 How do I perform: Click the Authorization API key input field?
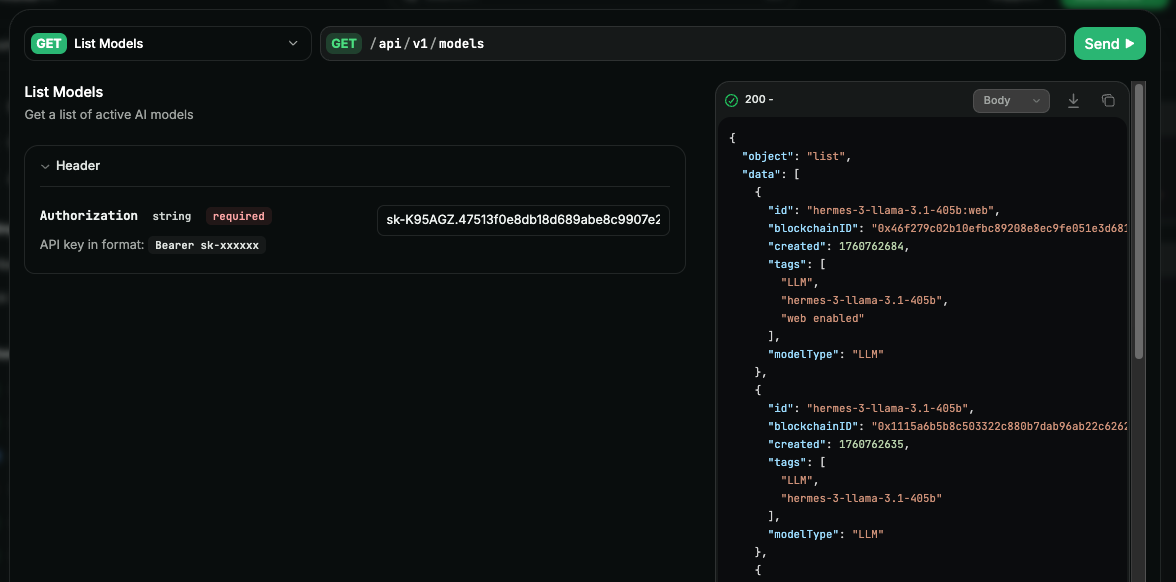coord(524,220)
